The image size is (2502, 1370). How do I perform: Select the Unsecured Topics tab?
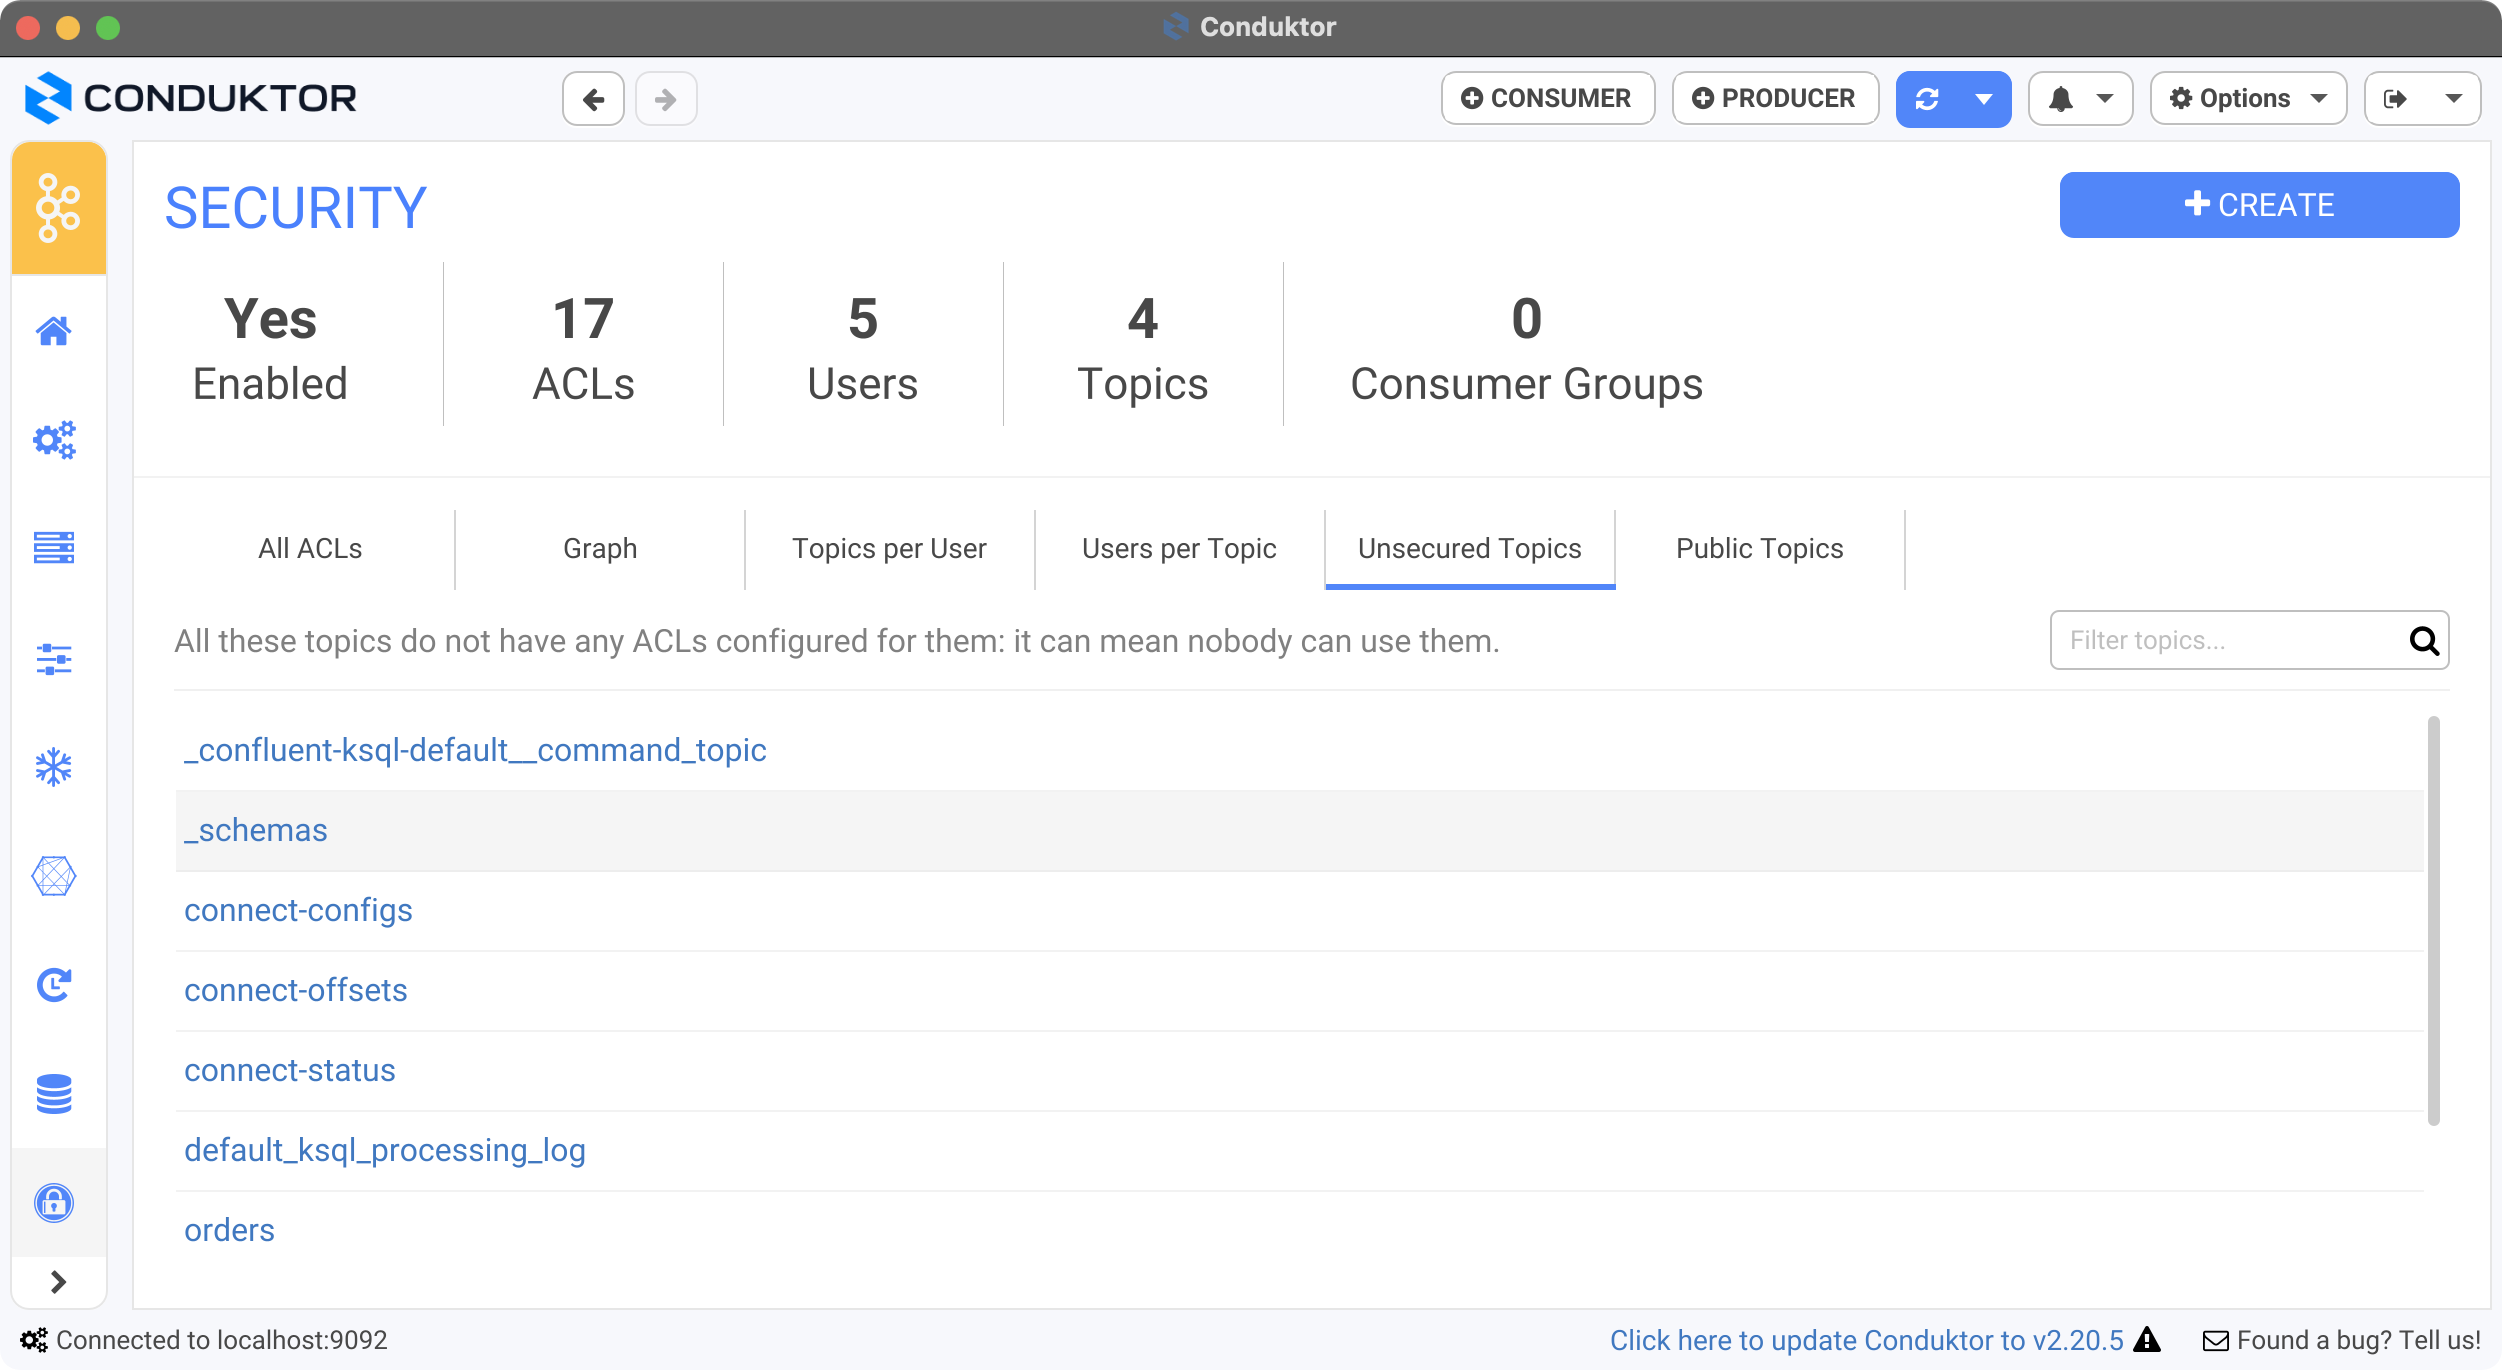coord(1470,549)
